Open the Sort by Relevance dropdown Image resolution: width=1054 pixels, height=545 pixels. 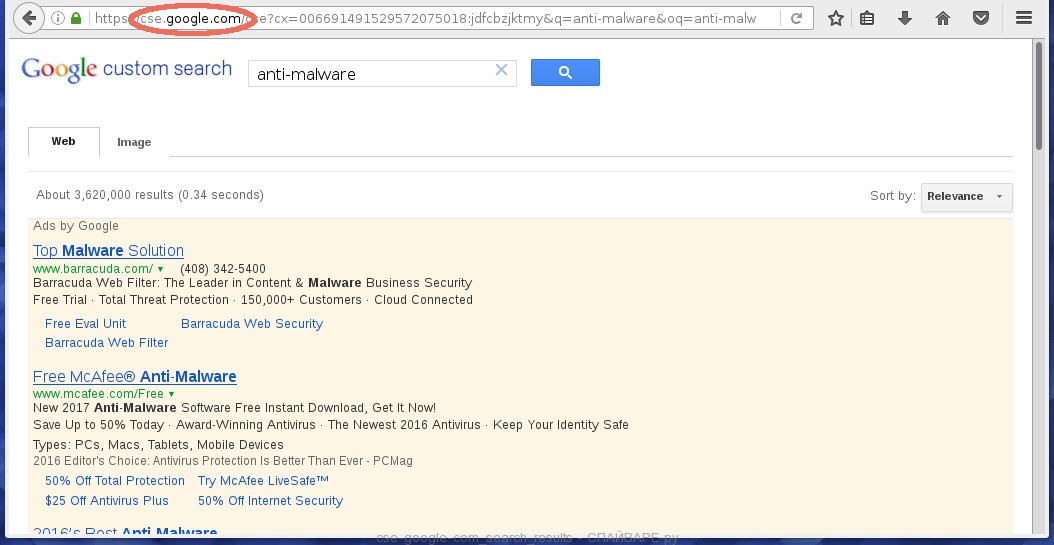point(967,197)
